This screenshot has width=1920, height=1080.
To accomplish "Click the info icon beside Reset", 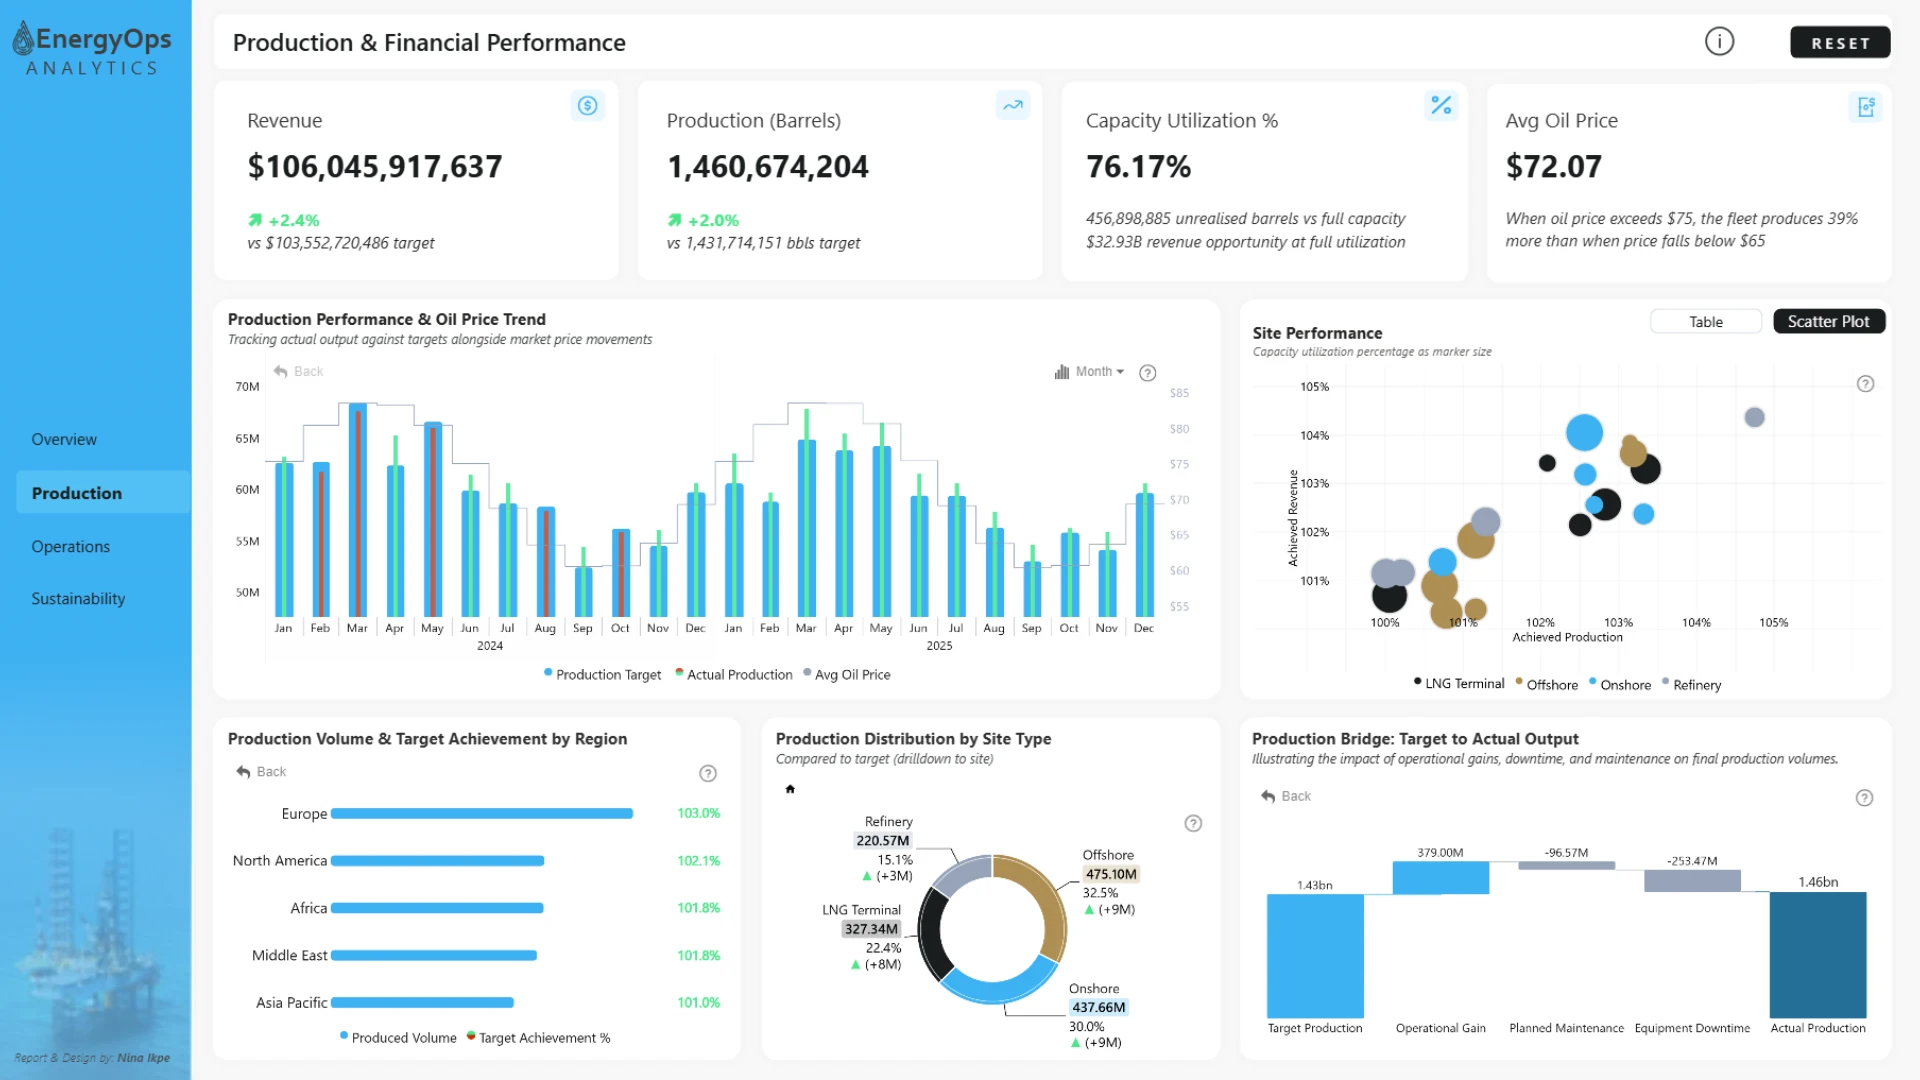I will (1719, 42).
